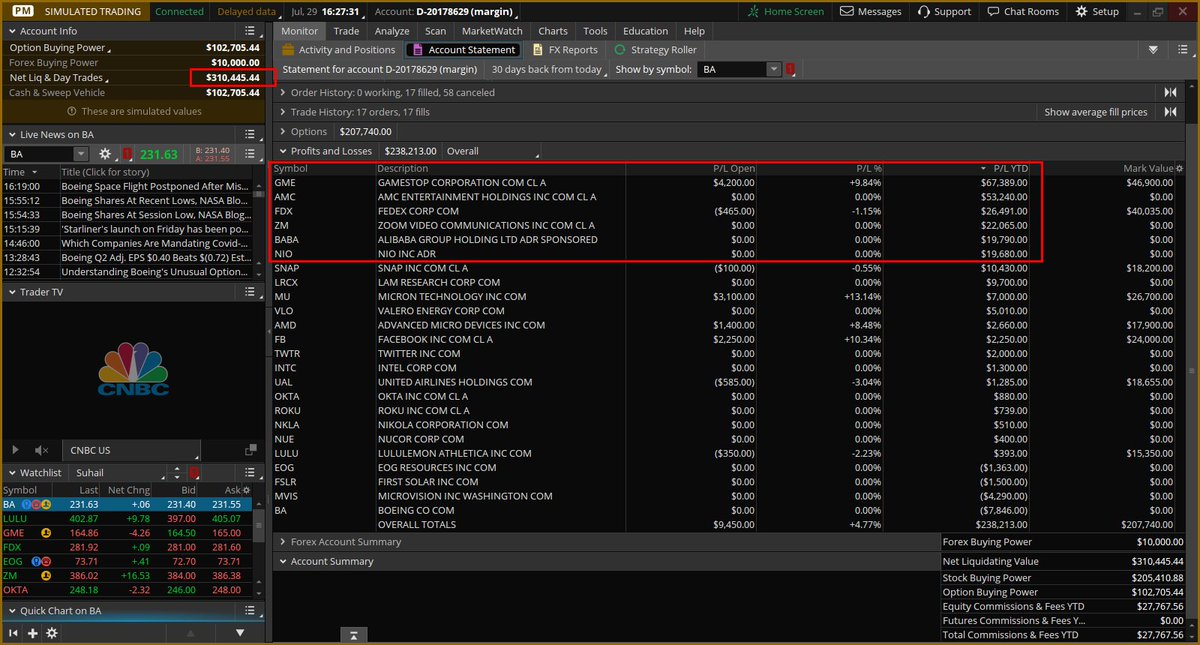1200x645 pixels.
Task: Collapse the Live News on BA panel
Action: (x=11, y=134)
